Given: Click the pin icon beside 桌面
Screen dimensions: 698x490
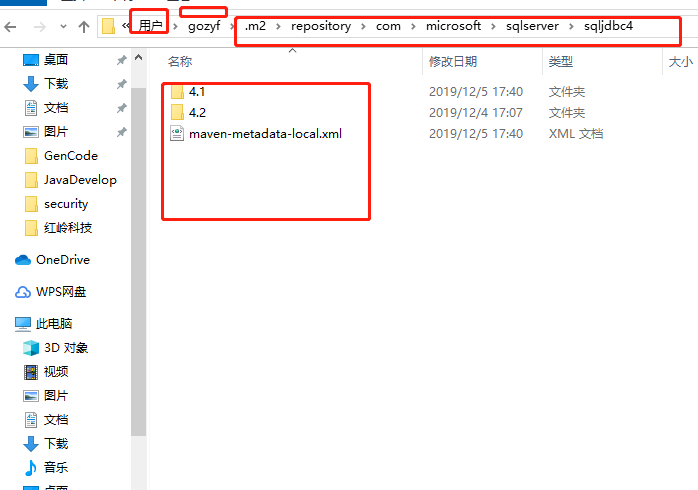Looking at the screenshot, I should click(x=122, y=60).
